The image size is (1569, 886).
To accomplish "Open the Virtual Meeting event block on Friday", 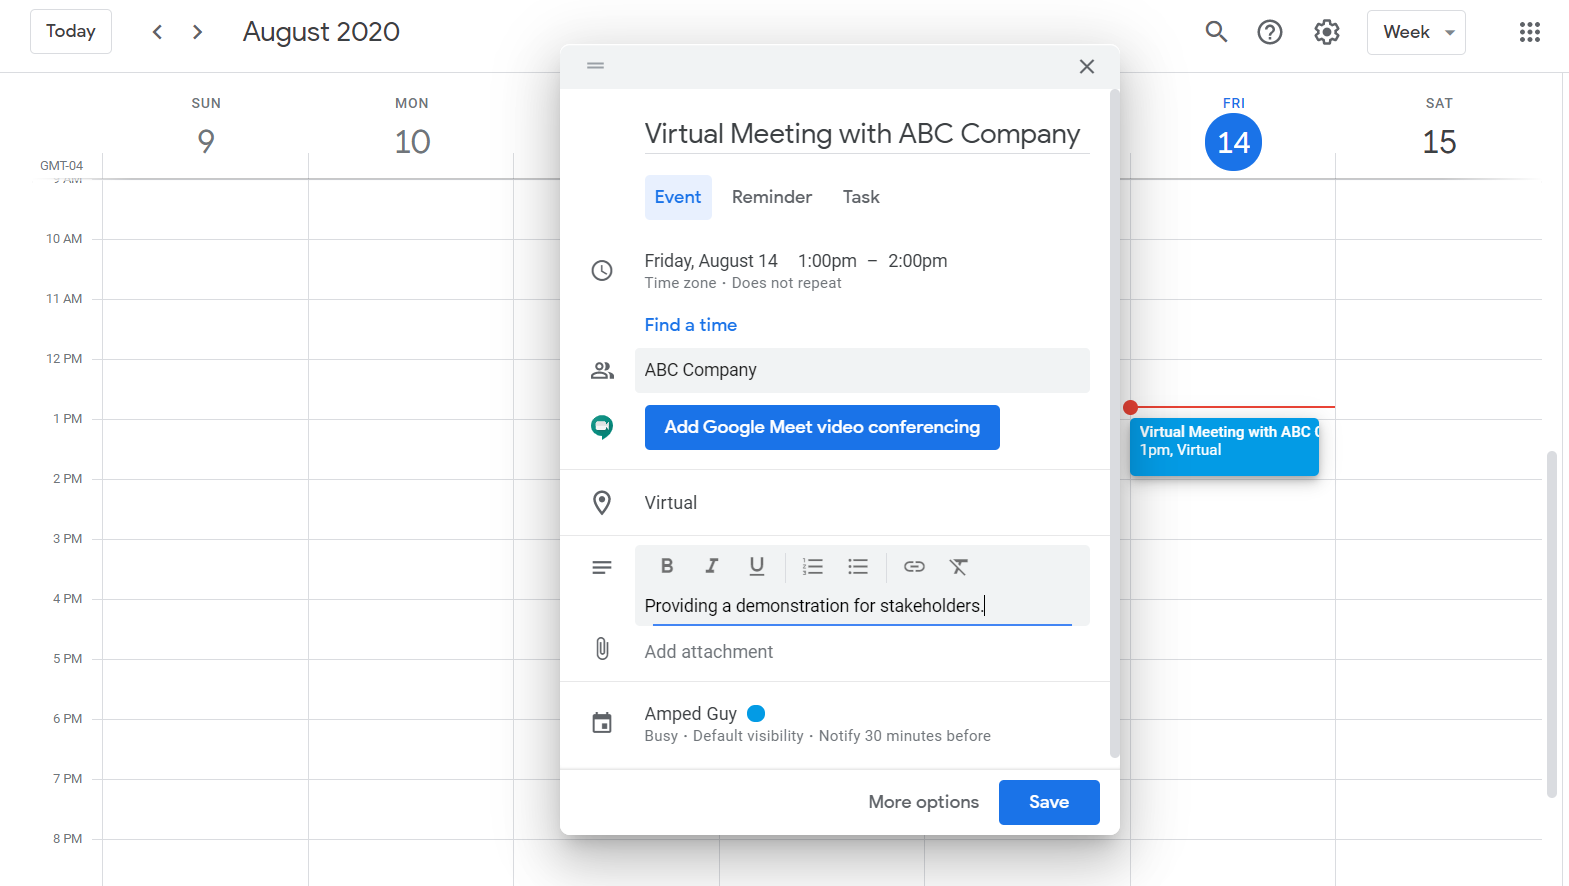I will click(x=1224, y=447).
